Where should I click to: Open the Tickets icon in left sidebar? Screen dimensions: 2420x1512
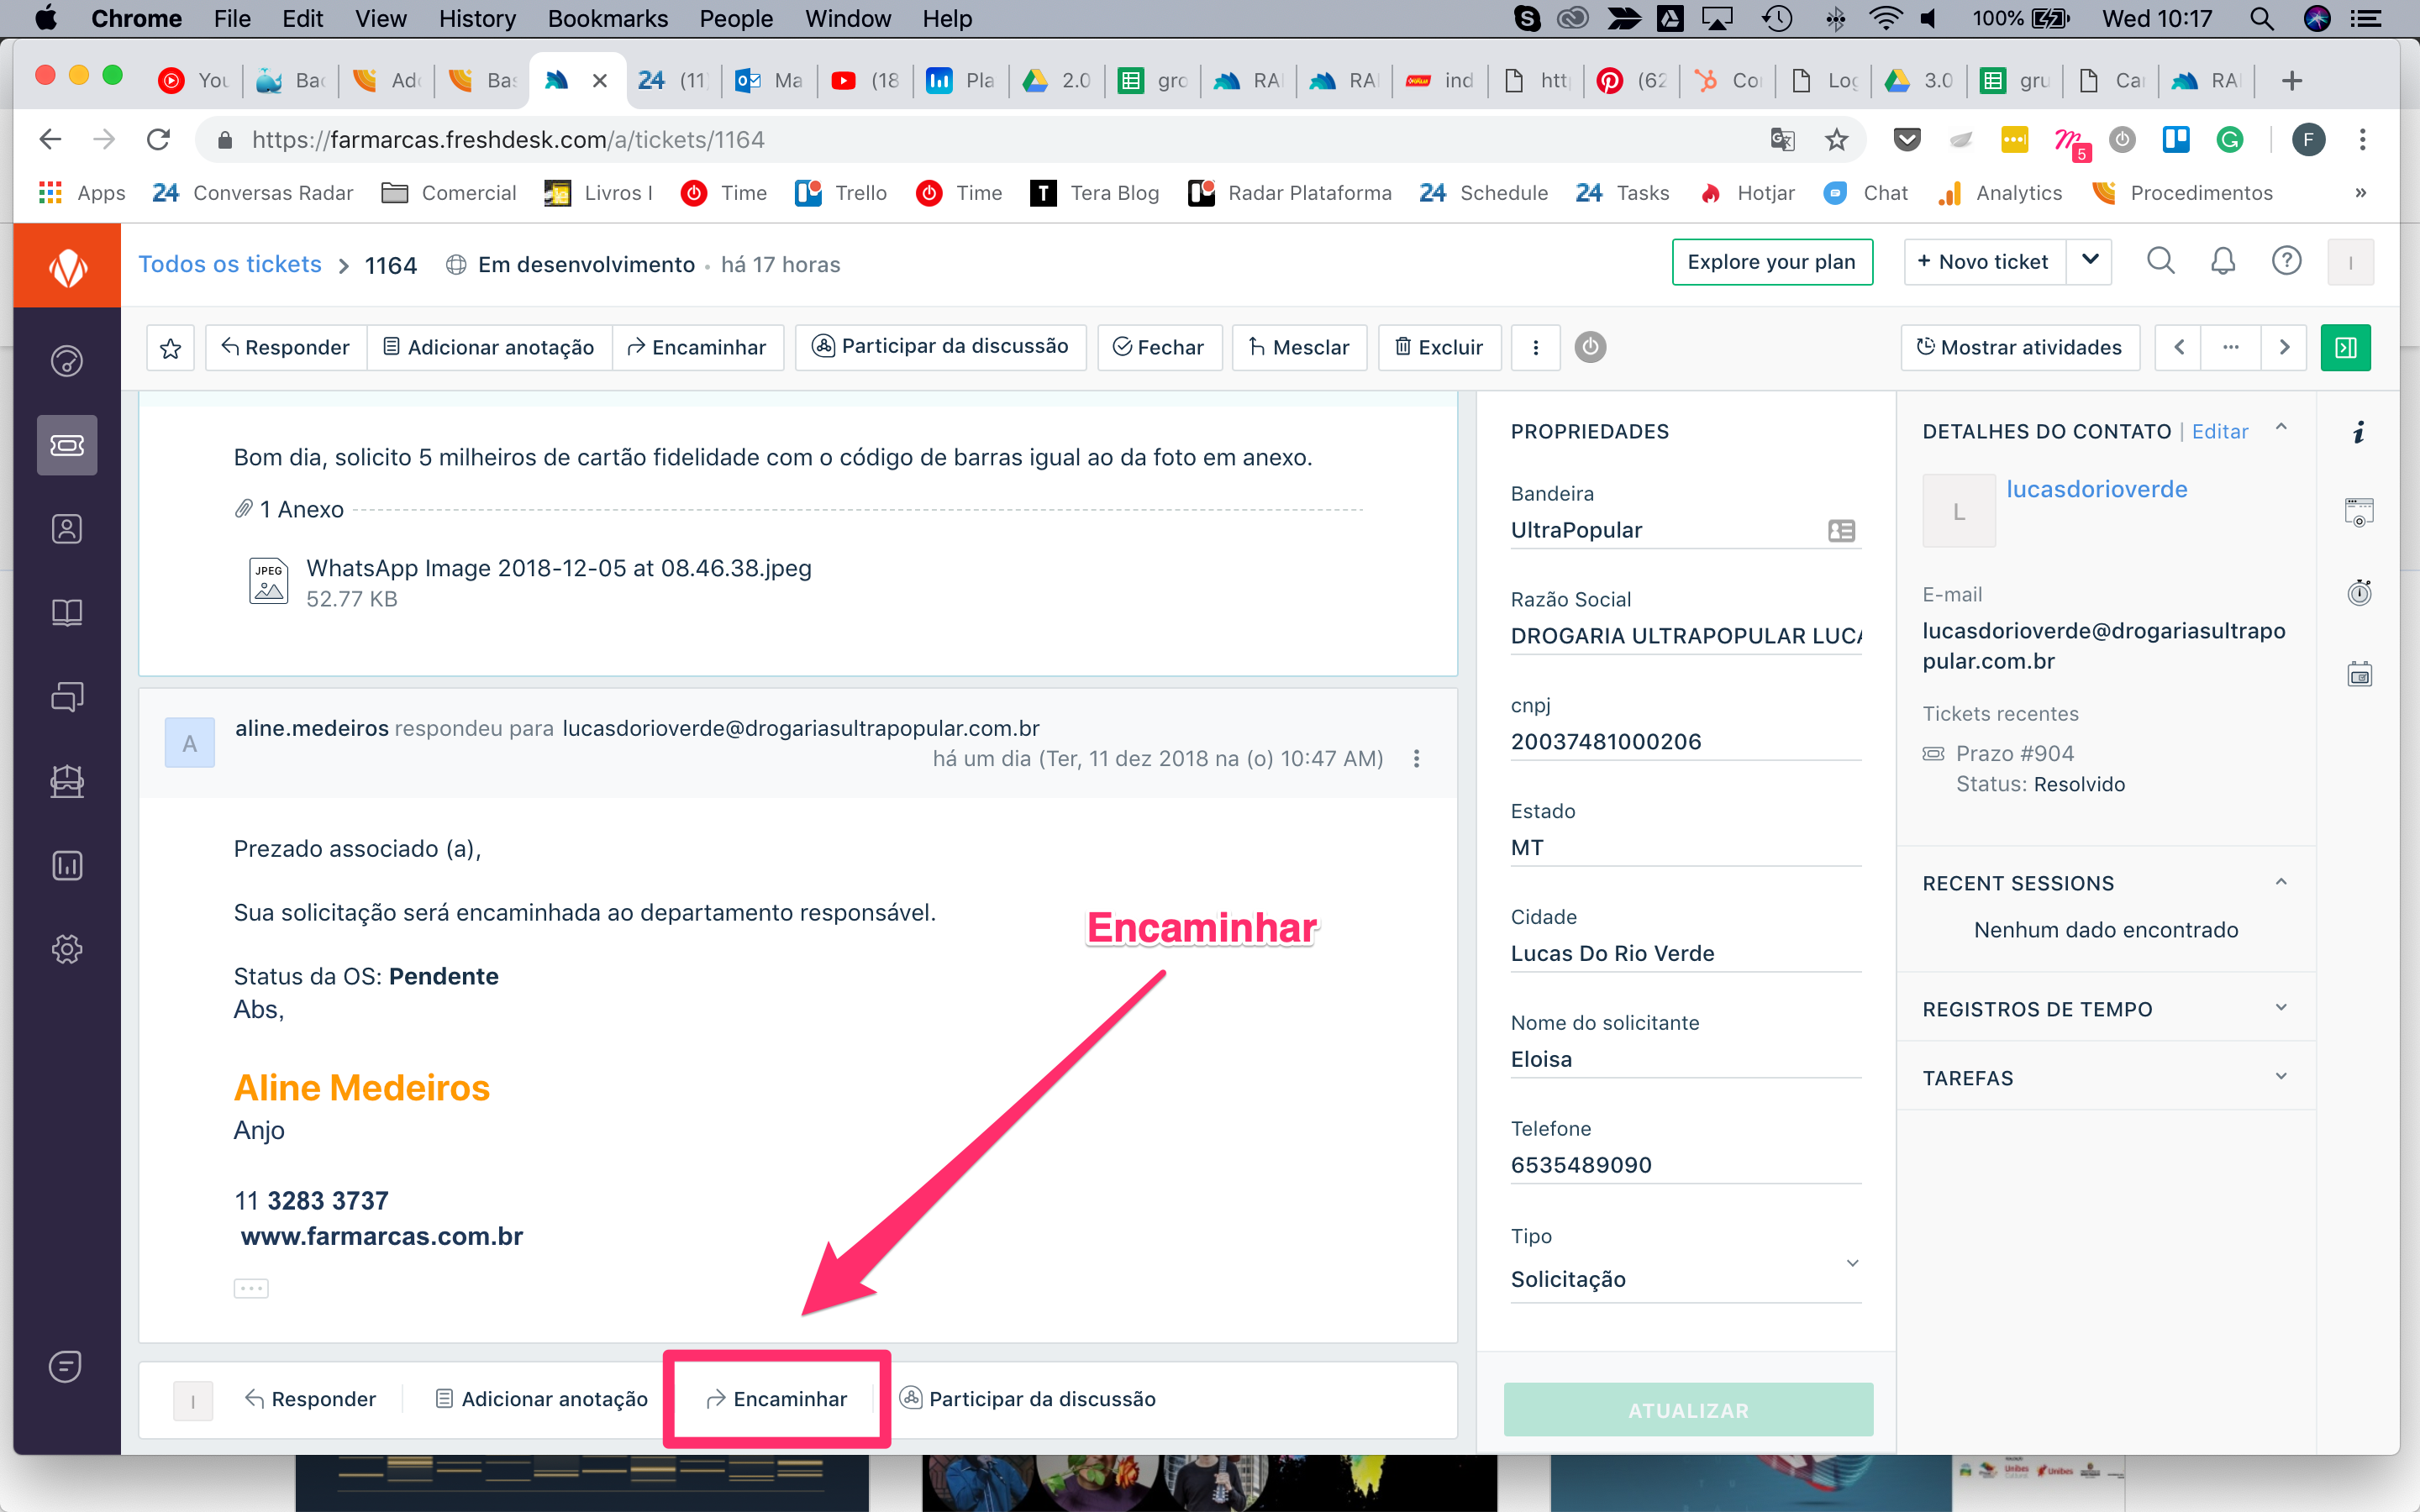(67, 445)
